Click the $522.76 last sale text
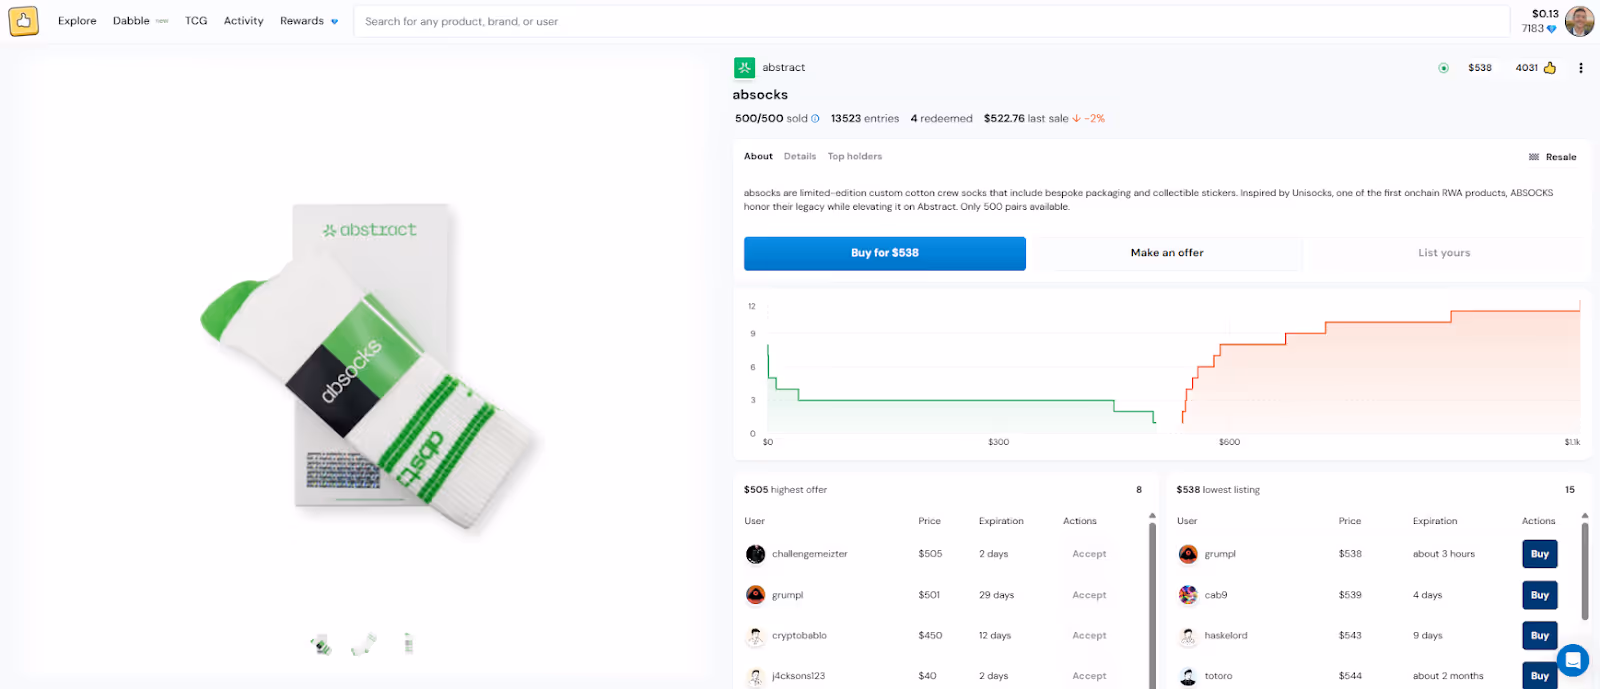This screenshot has width=1600, height=689. click(x=1026, y=118)
